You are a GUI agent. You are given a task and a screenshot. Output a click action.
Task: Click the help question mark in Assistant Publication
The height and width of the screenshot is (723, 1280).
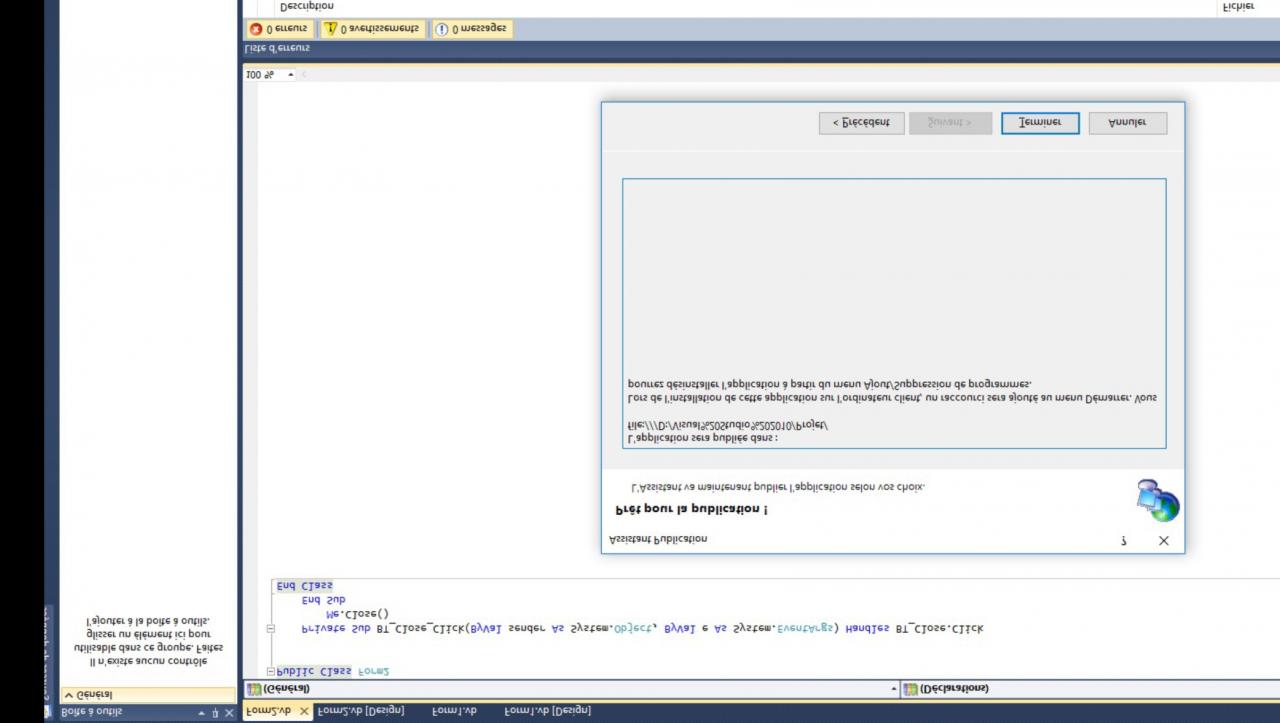click(x=1123, y=540)
